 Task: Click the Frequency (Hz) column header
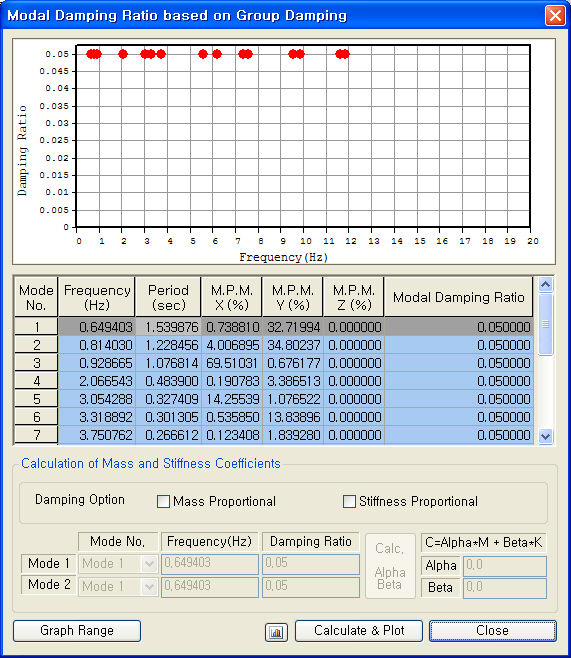tap(97, 297)
